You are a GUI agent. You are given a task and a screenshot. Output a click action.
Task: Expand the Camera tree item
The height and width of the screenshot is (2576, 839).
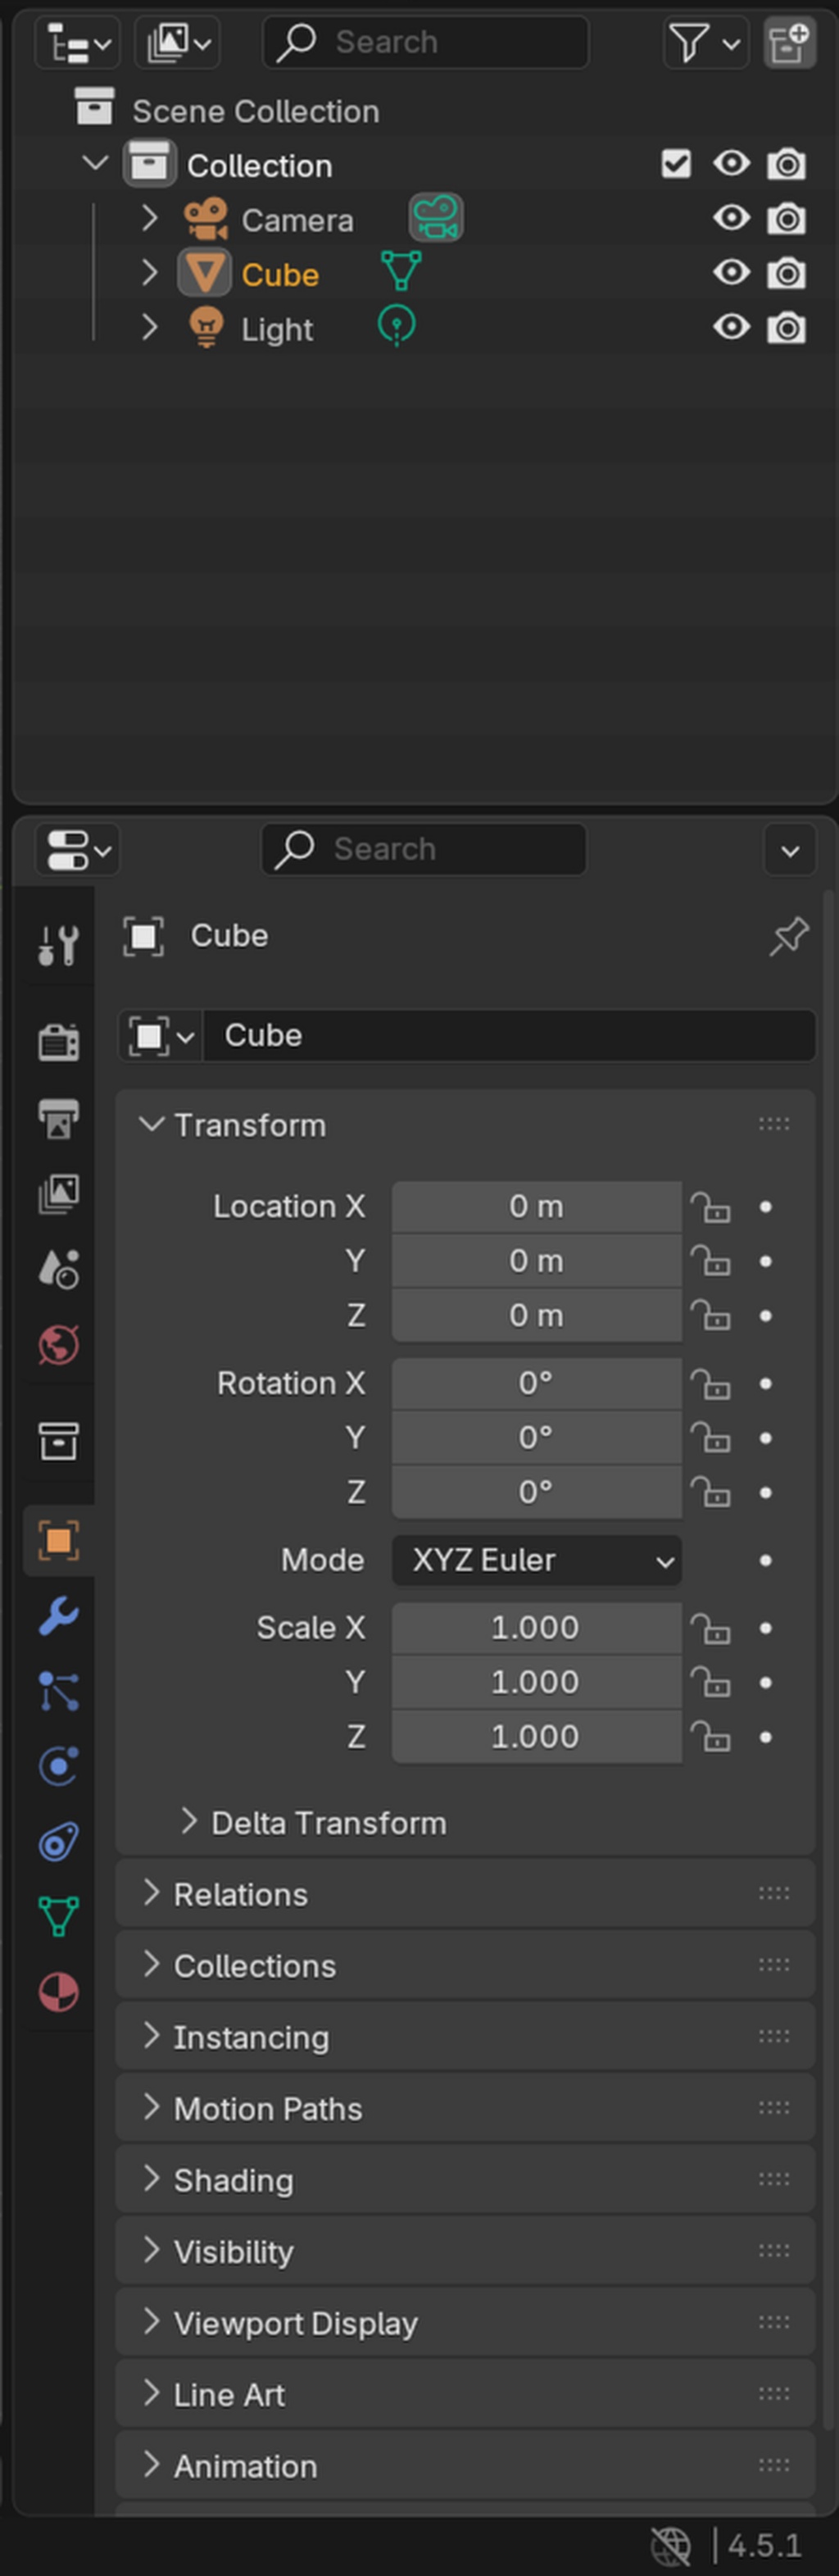point(150,218)
